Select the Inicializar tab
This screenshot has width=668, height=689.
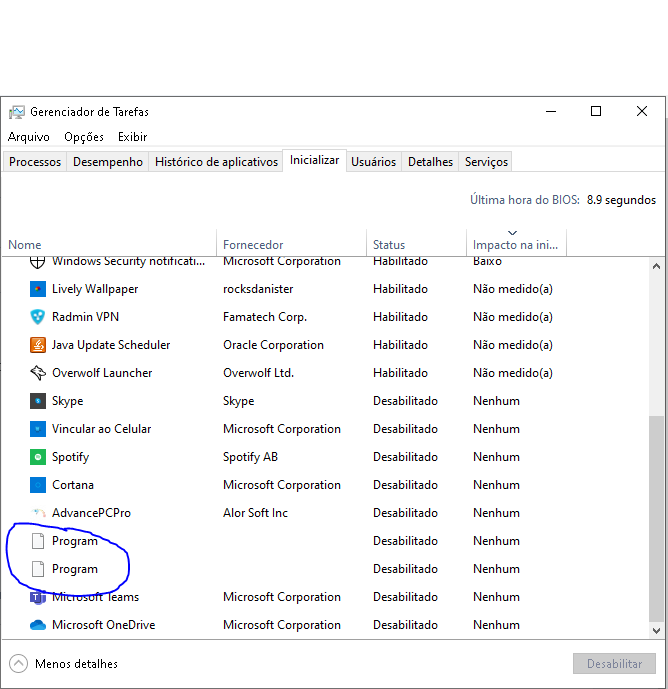click(x=314, y=160)
